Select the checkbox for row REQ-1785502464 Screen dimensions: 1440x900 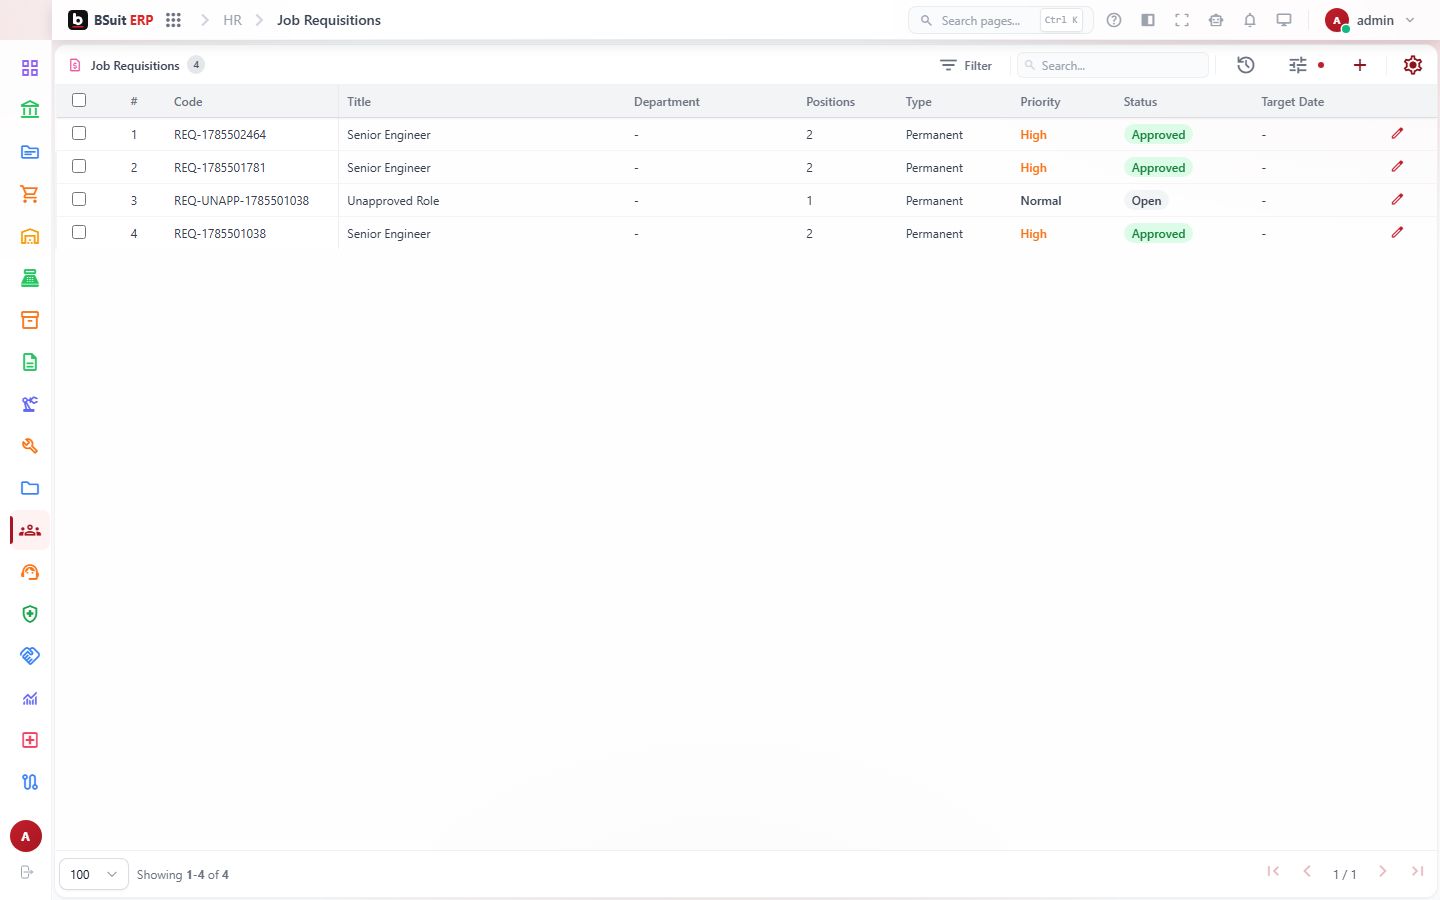coord(79,133)
